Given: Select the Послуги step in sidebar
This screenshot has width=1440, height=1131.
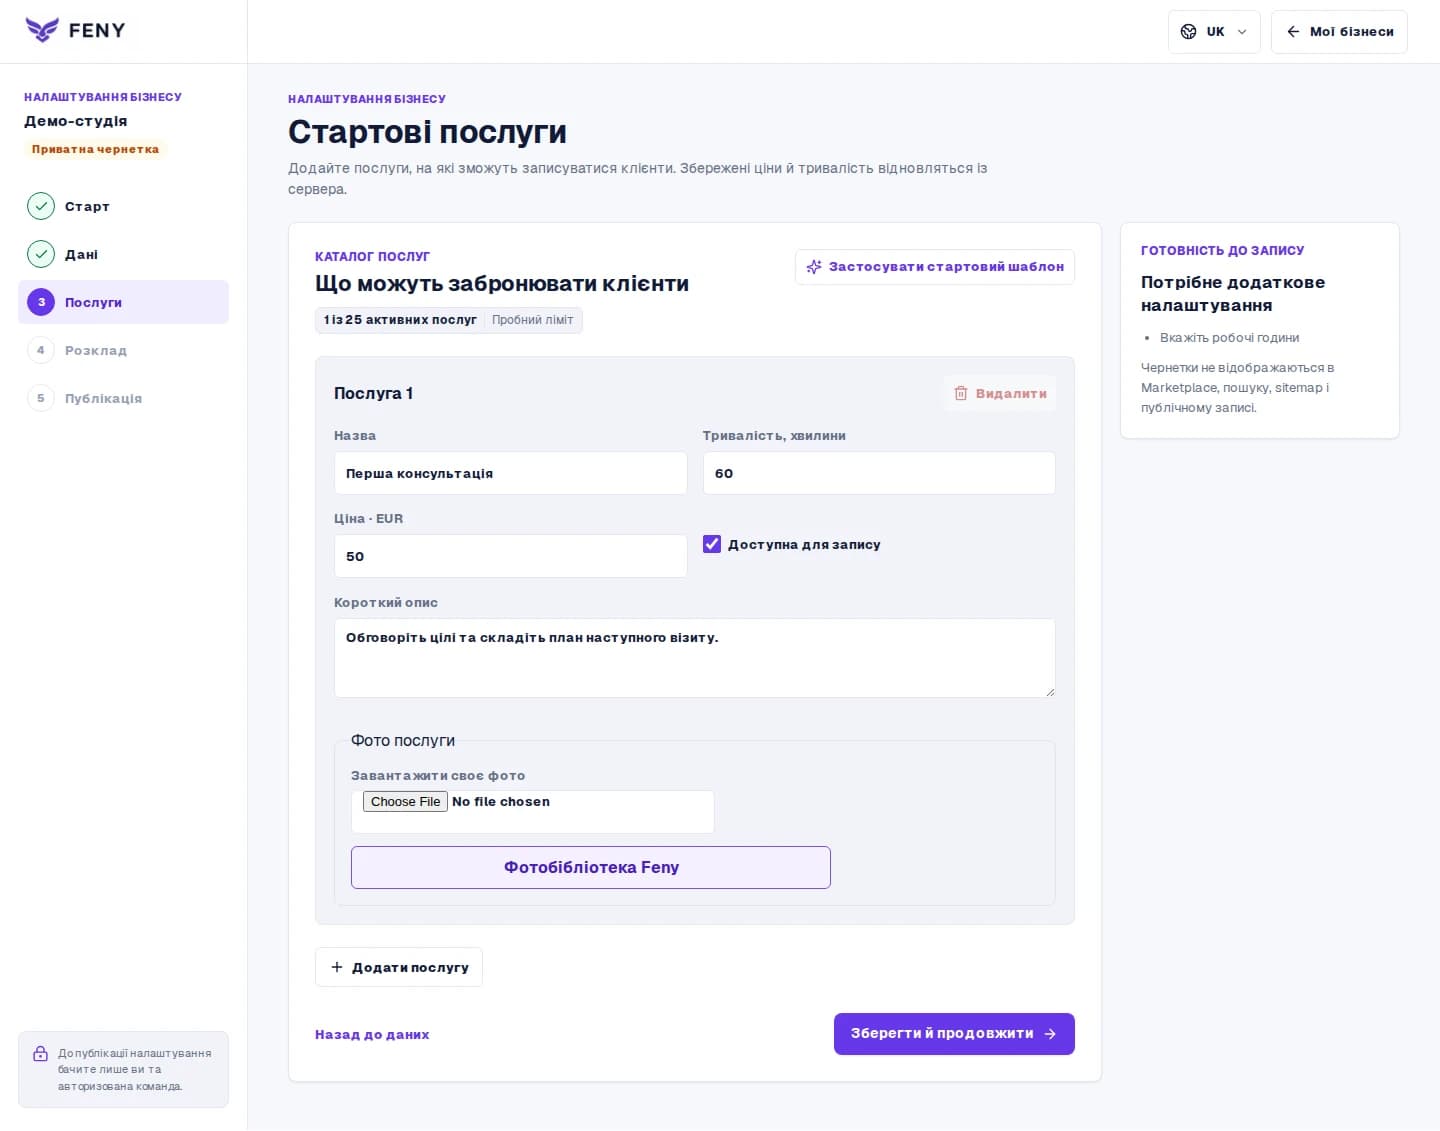Looking at the screenshot, I should [x=123, y=302].
